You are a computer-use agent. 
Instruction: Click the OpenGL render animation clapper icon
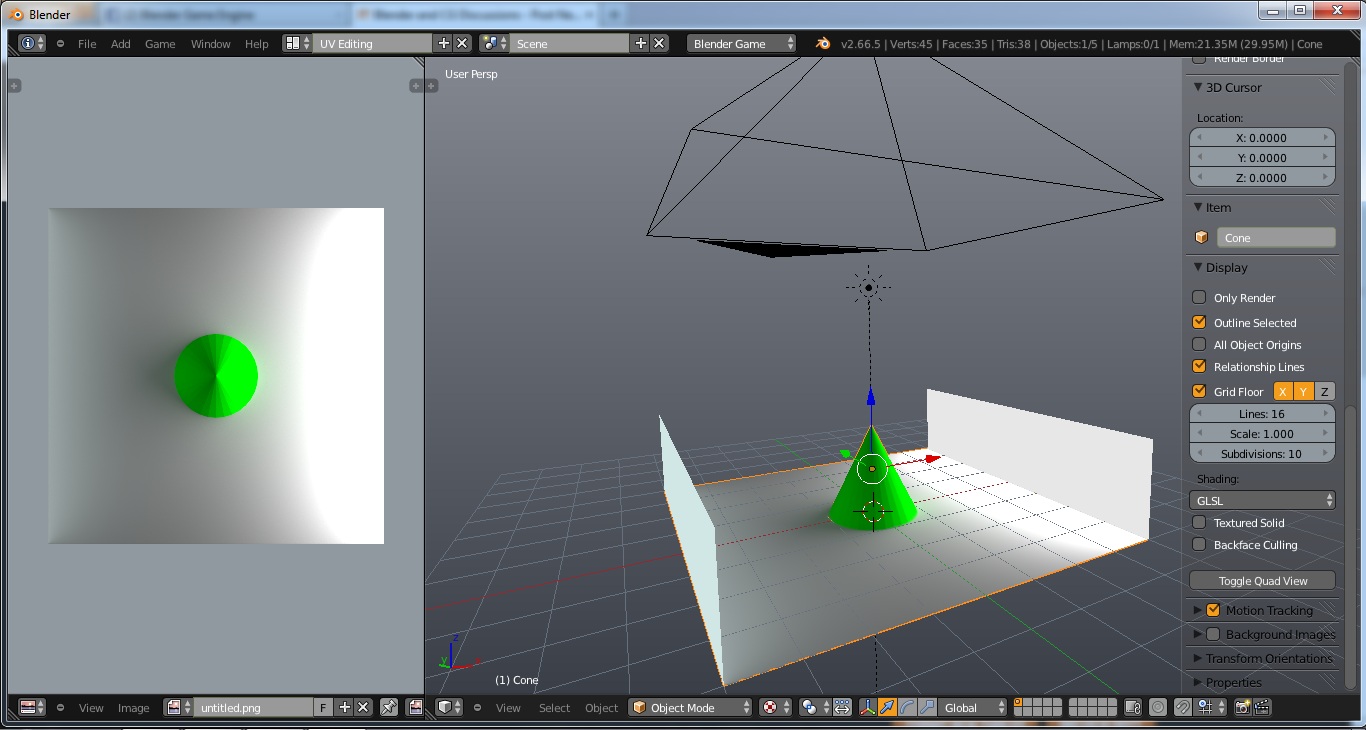click(1262, 707)
